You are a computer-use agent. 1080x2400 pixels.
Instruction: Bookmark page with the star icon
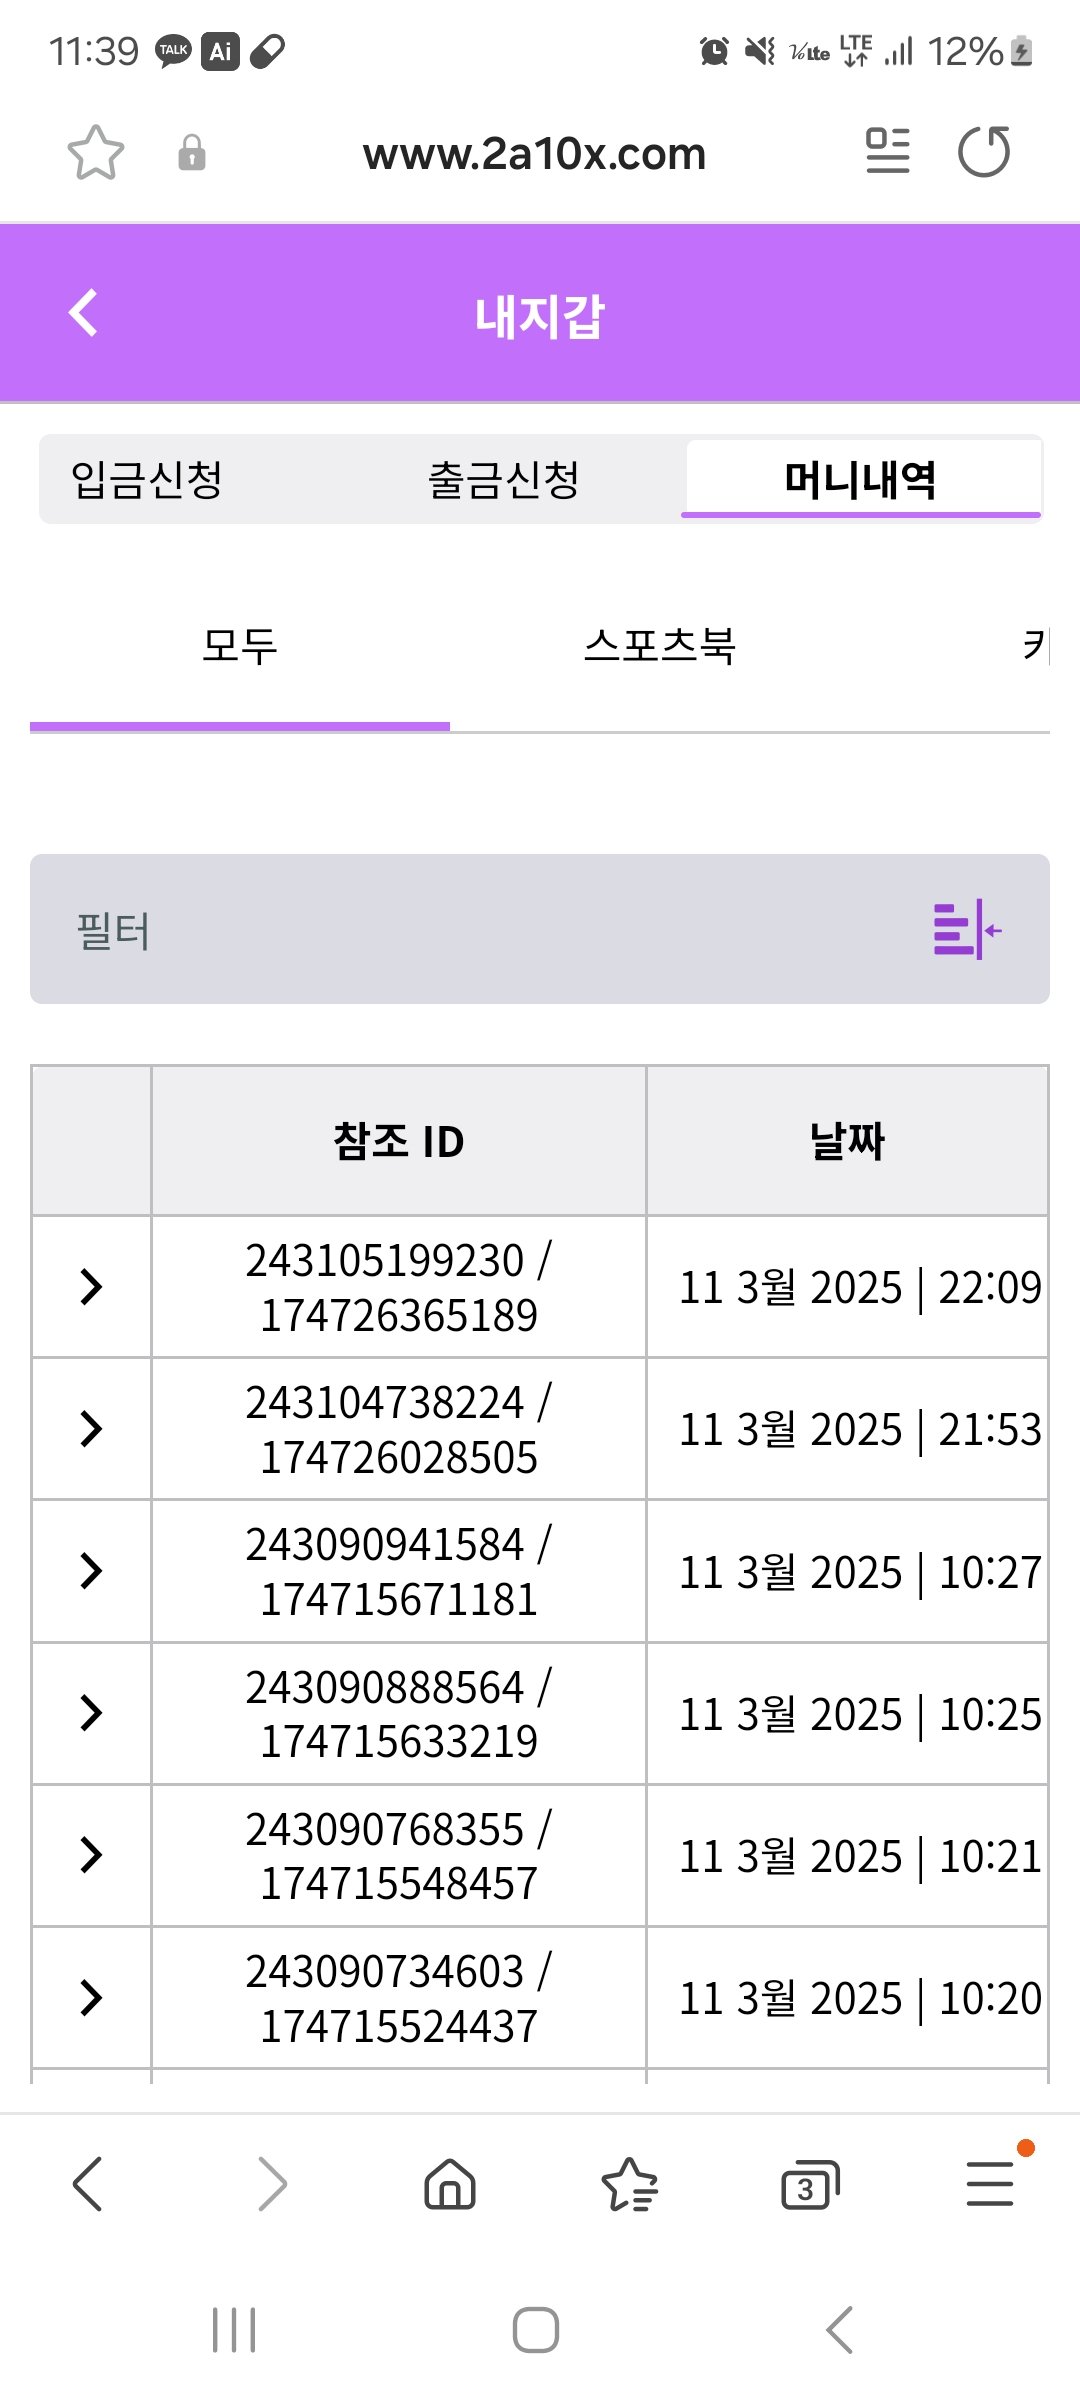click(x=96, y=153)
